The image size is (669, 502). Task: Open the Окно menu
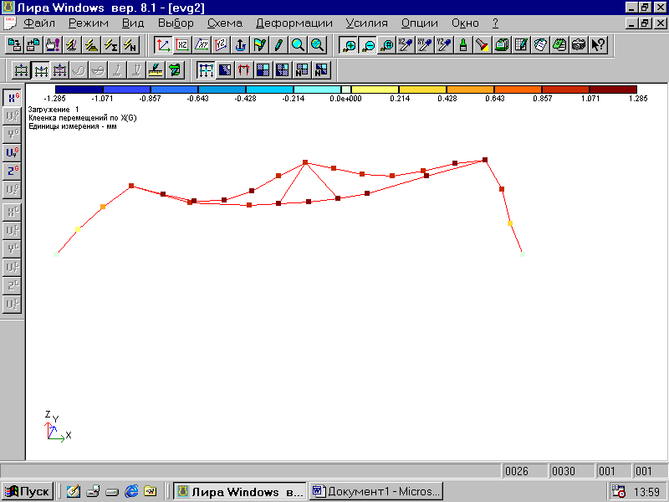(465, 23)
